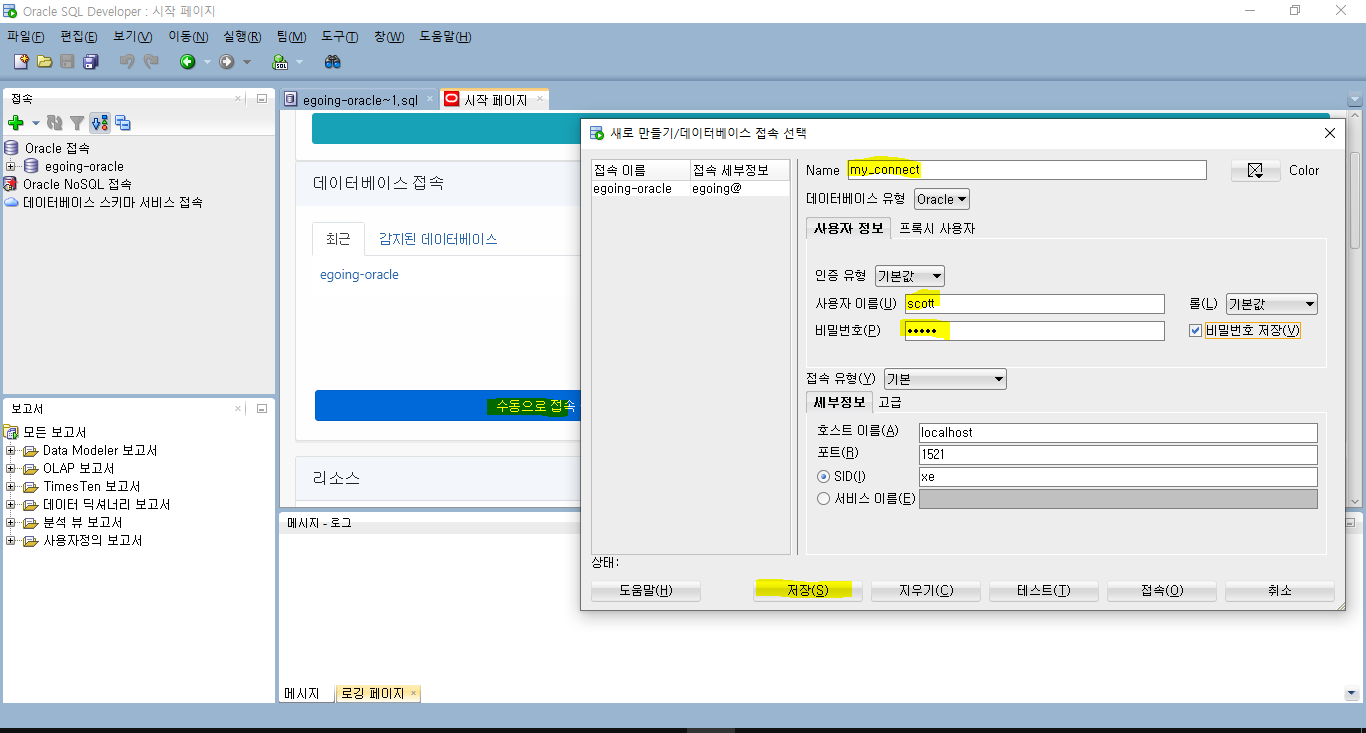The height and width of the screenshot is (733, 1366).
Task: Expand the OLAP 보고서 tree node
Action: pyautogui.click(x=11, y=469)
